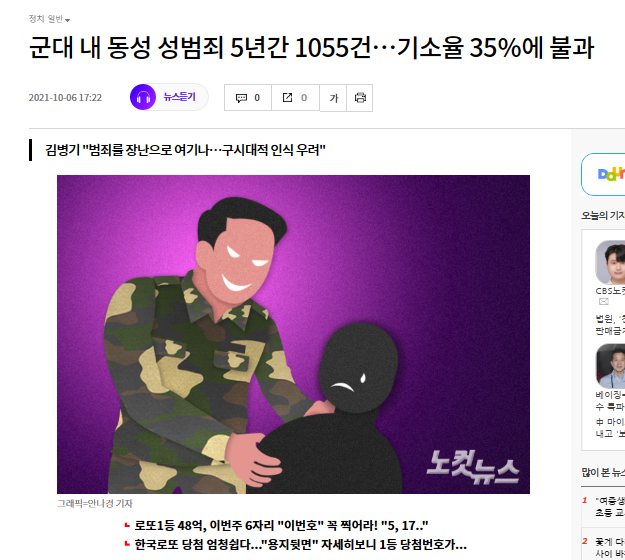Click the second reporter's profile photo
The height and width of the screenshot is (560, 625).
611,366
